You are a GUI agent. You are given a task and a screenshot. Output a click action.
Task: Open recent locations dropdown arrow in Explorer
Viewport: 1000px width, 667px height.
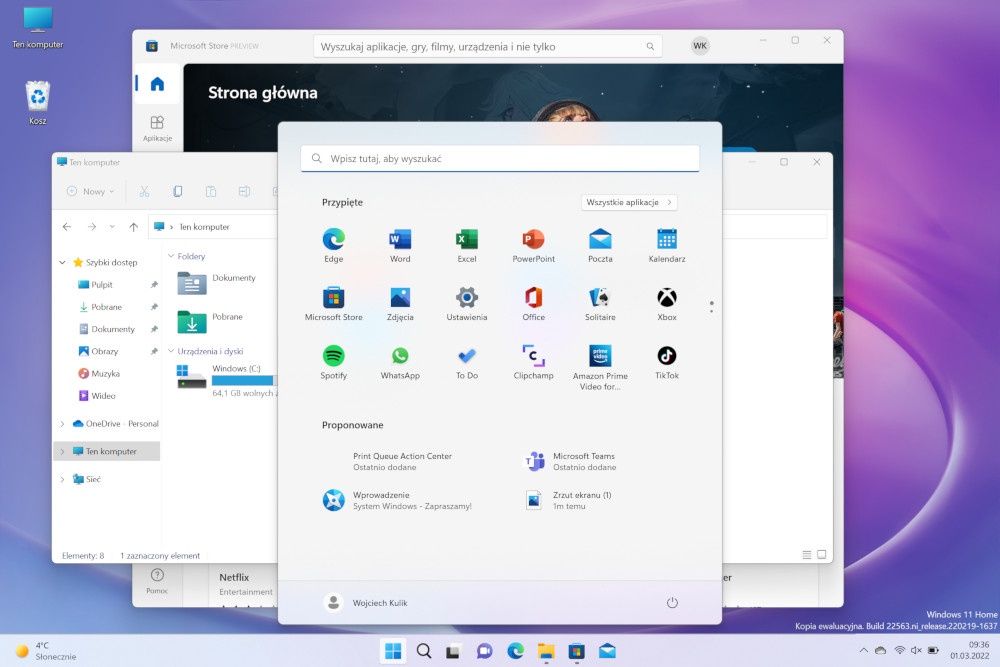click(x=112, y=226)
